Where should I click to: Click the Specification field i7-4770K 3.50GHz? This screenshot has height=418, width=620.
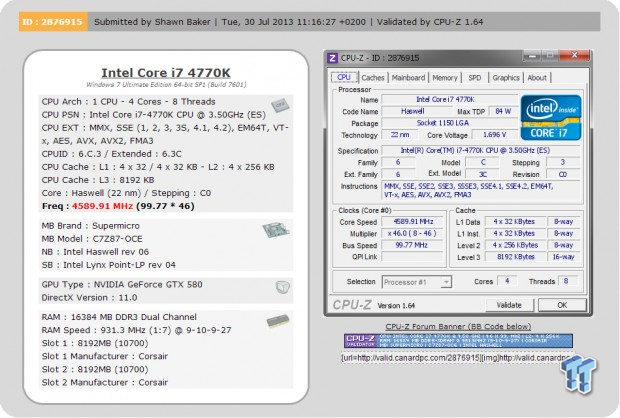coord(481,151)
